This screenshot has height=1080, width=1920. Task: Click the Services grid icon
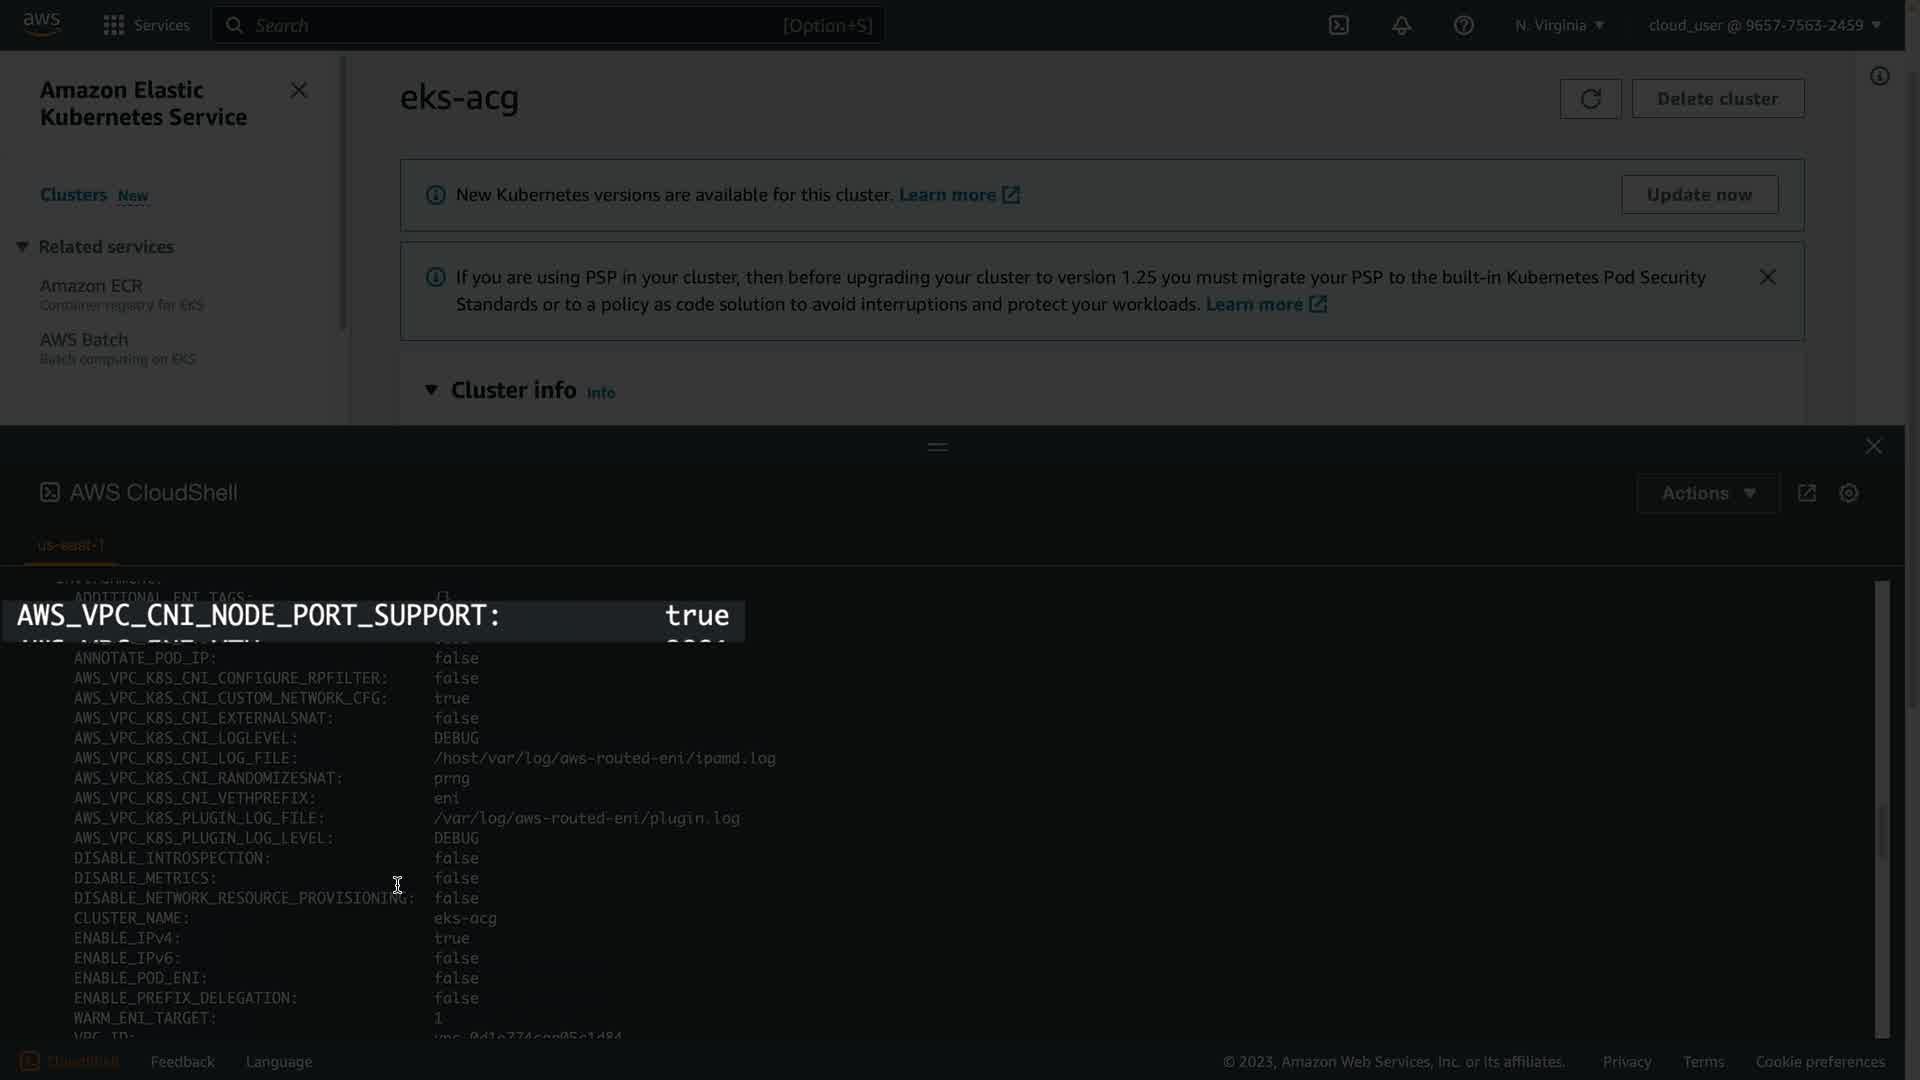pyautogui.click(x=114, y=25)
